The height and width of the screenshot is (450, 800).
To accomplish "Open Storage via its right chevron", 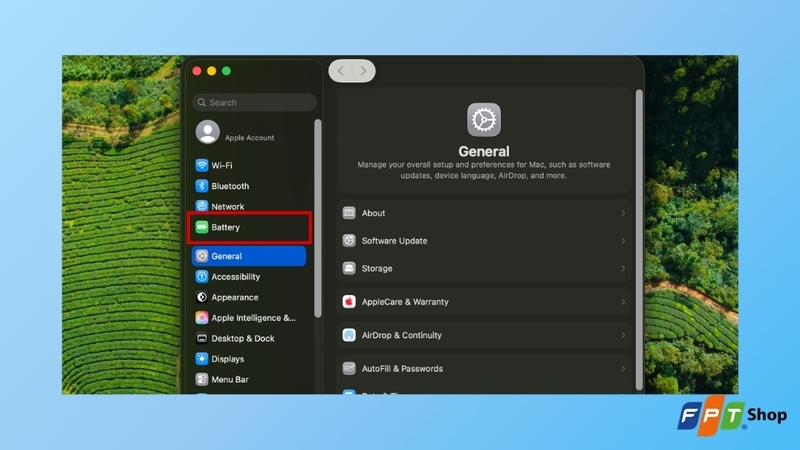I will pyautogui.click(x=623, y=268).
